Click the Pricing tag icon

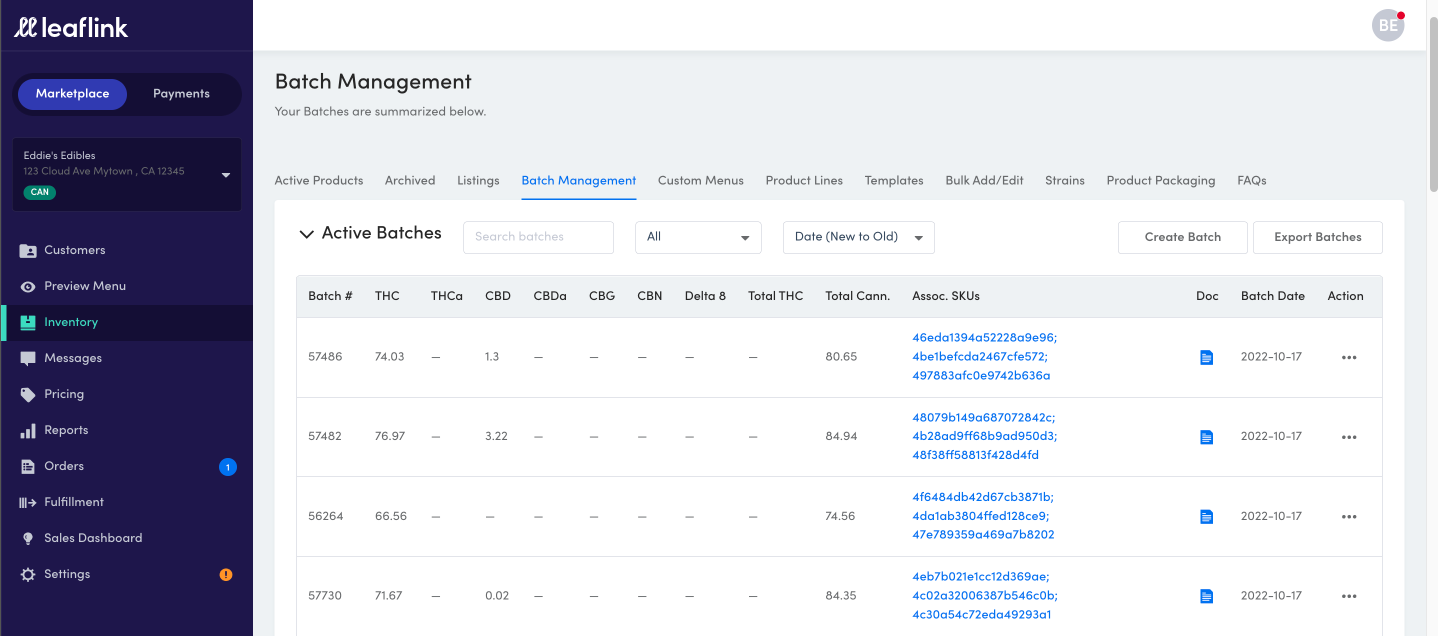(28, 394)
